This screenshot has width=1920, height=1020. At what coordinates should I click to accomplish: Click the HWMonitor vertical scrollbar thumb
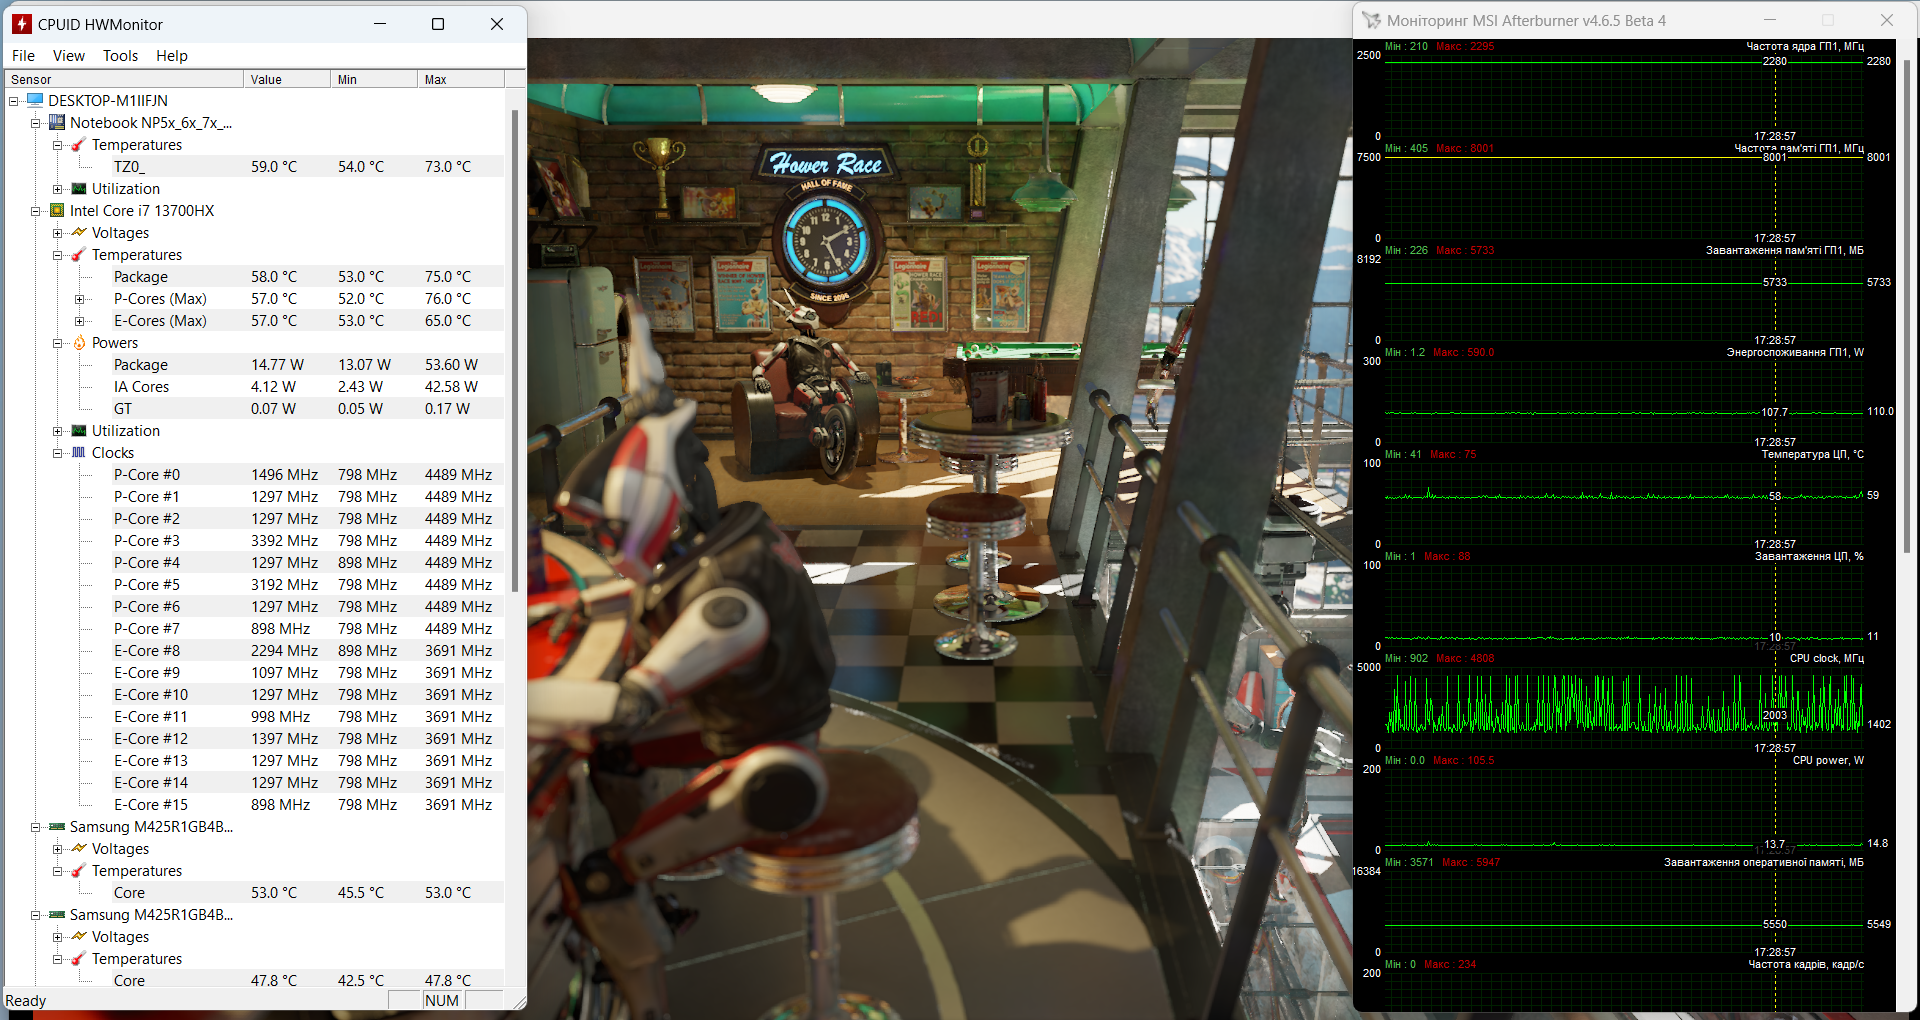point(515,349)
